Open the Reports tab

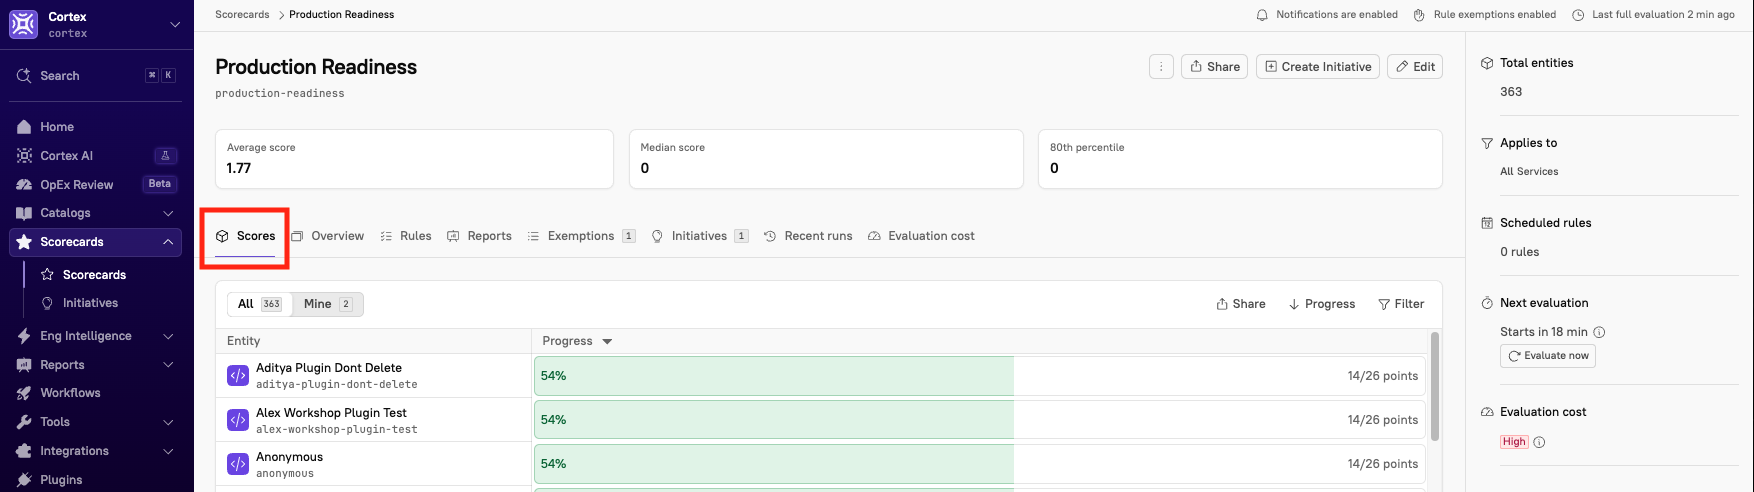(x=479, y=236)
